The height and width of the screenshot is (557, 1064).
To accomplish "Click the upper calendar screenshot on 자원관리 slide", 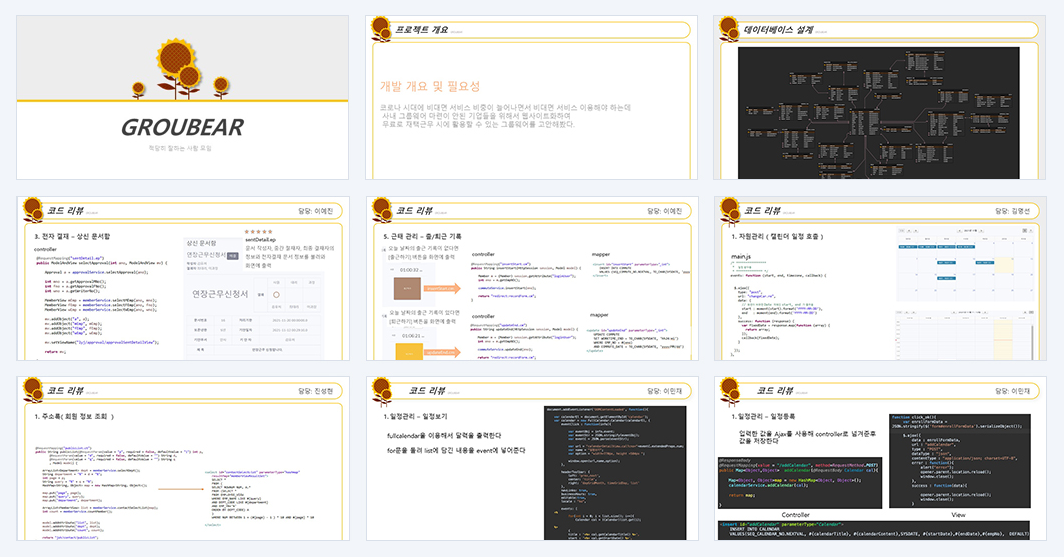I will pos(964,264).
